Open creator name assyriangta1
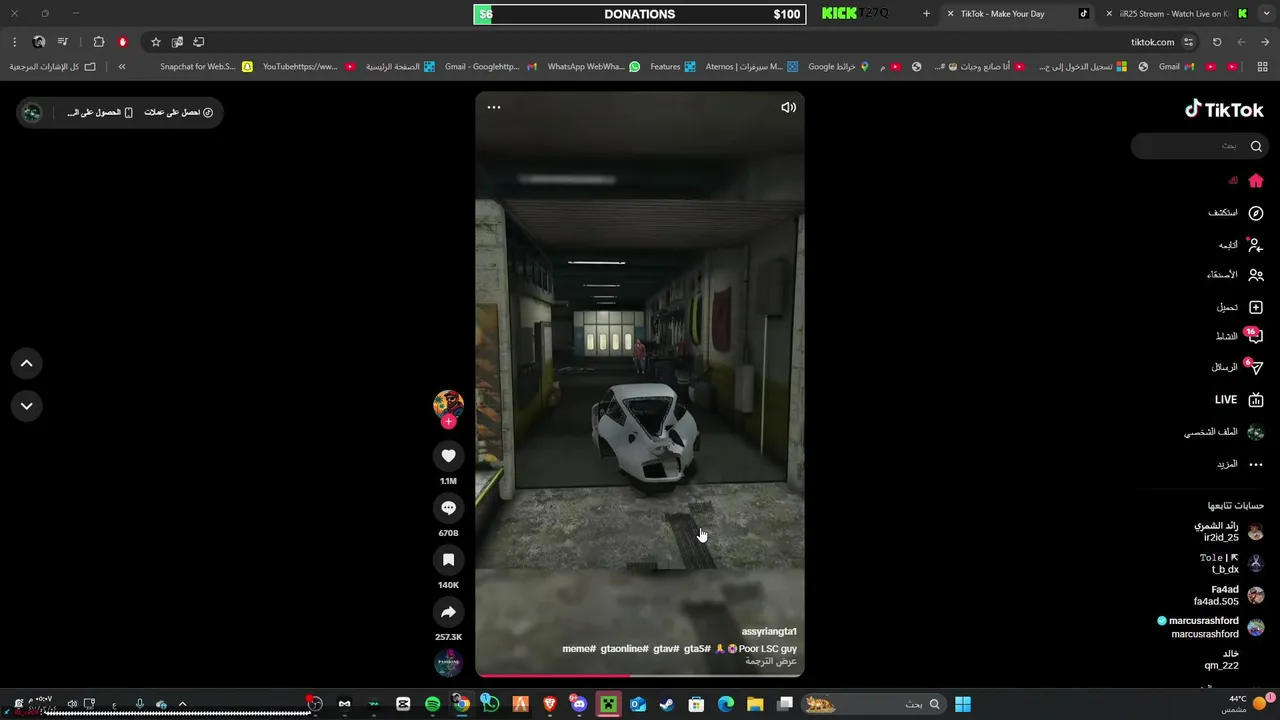The image size is (1280, 720). tap(769, 632)
